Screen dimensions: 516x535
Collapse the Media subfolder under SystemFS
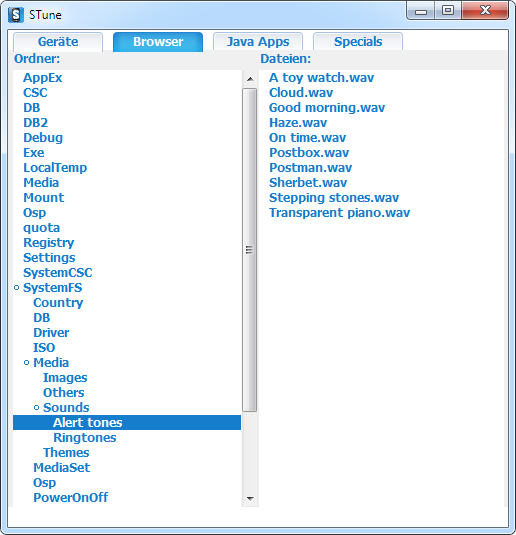[27, 363]
